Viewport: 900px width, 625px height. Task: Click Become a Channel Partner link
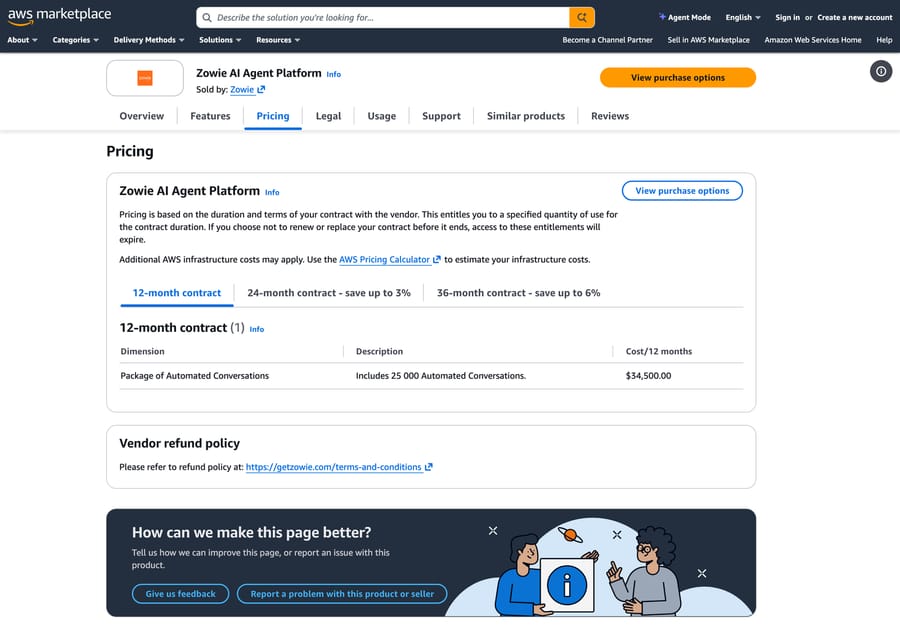point(607,40)
